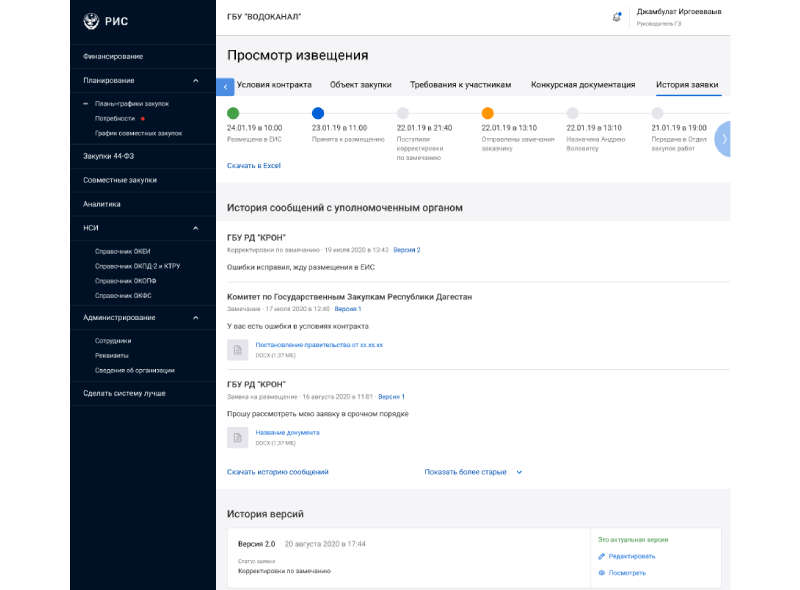This screenshot has width=800, height=590.
Task: Collapse the Планирование section
Action: [195, 81]
